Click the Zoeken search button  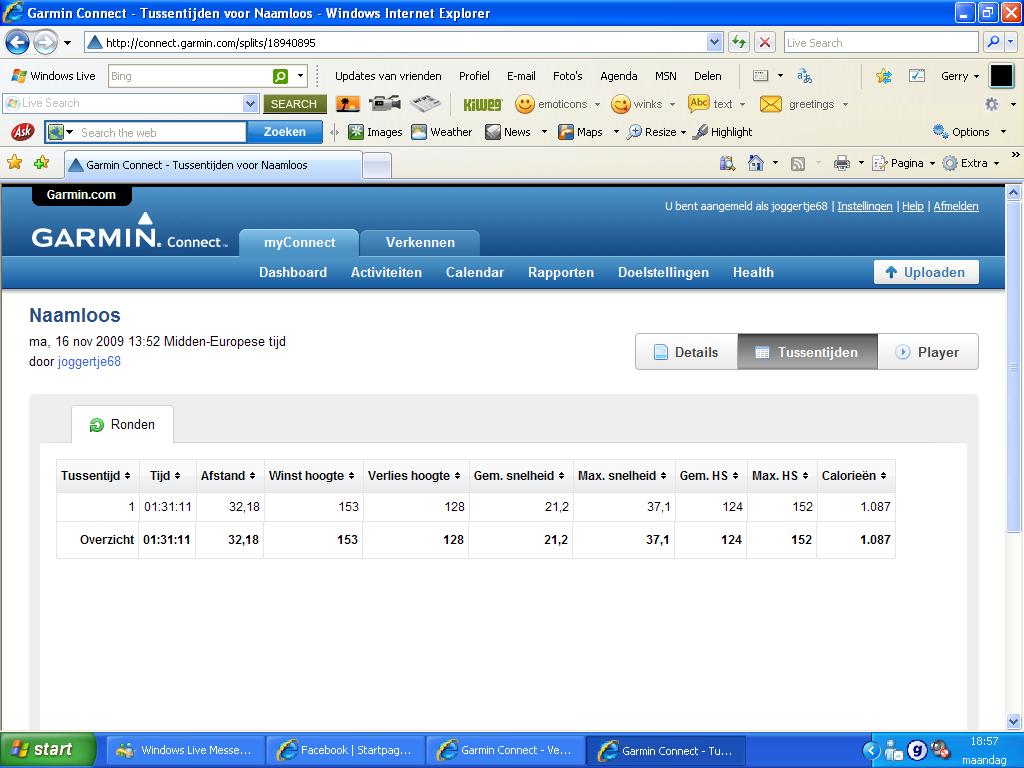point(285,132)
